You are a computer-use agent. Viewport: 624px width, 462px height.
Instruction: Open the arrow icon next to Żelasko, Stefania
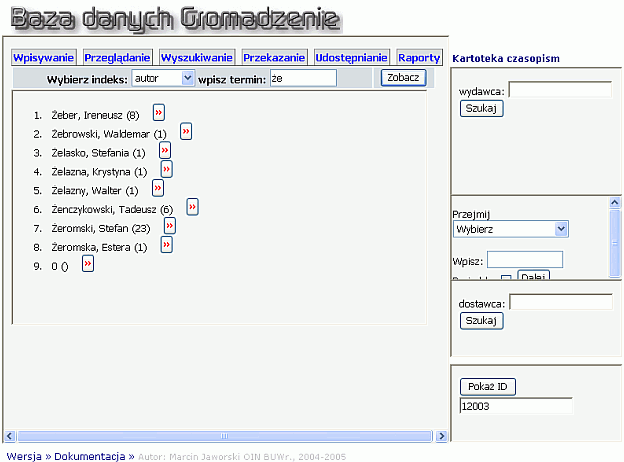point(165,150)
